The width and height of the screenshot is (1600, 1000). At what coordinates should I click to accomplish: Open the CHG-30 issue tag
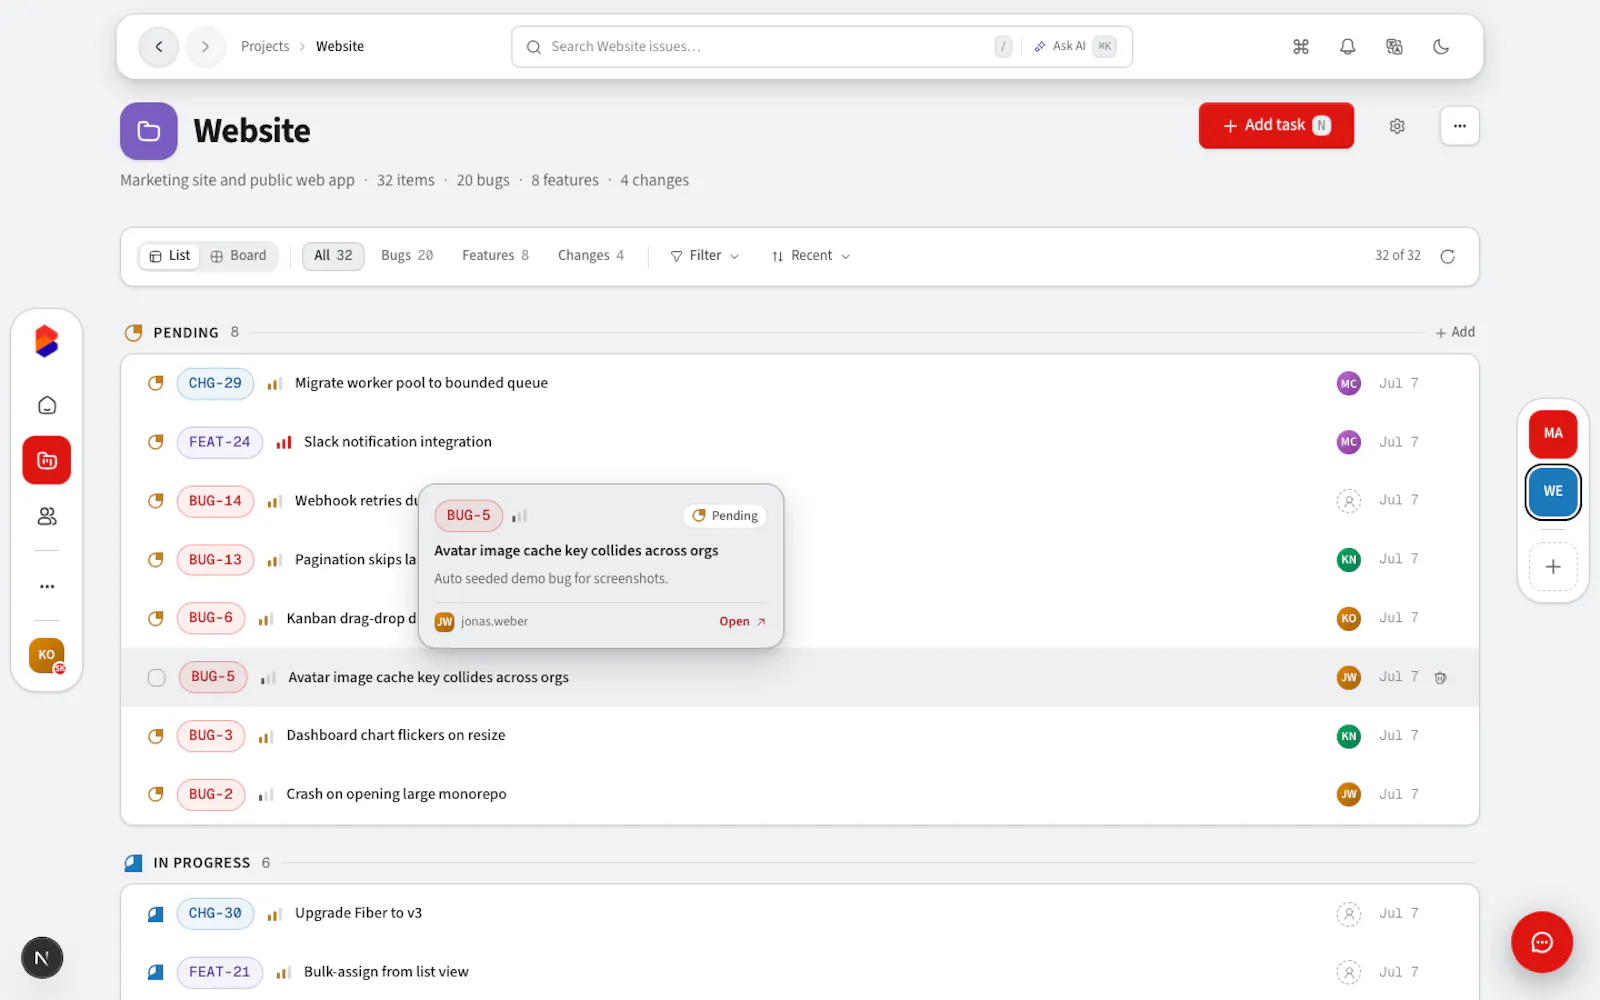click(x=215, y=914)
